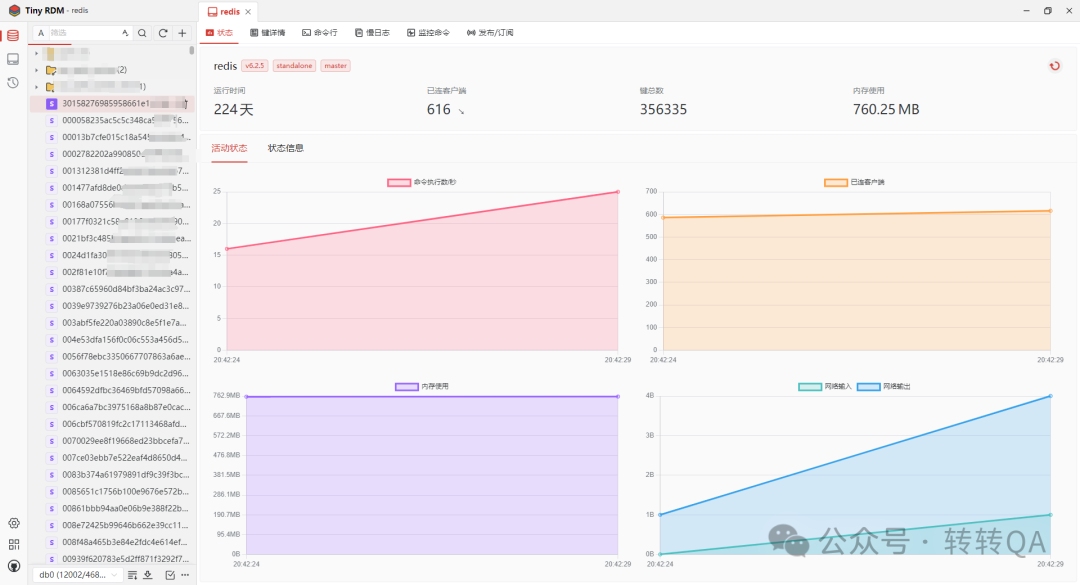Toggle the 已连客户端 legend series

pos(854,183)
